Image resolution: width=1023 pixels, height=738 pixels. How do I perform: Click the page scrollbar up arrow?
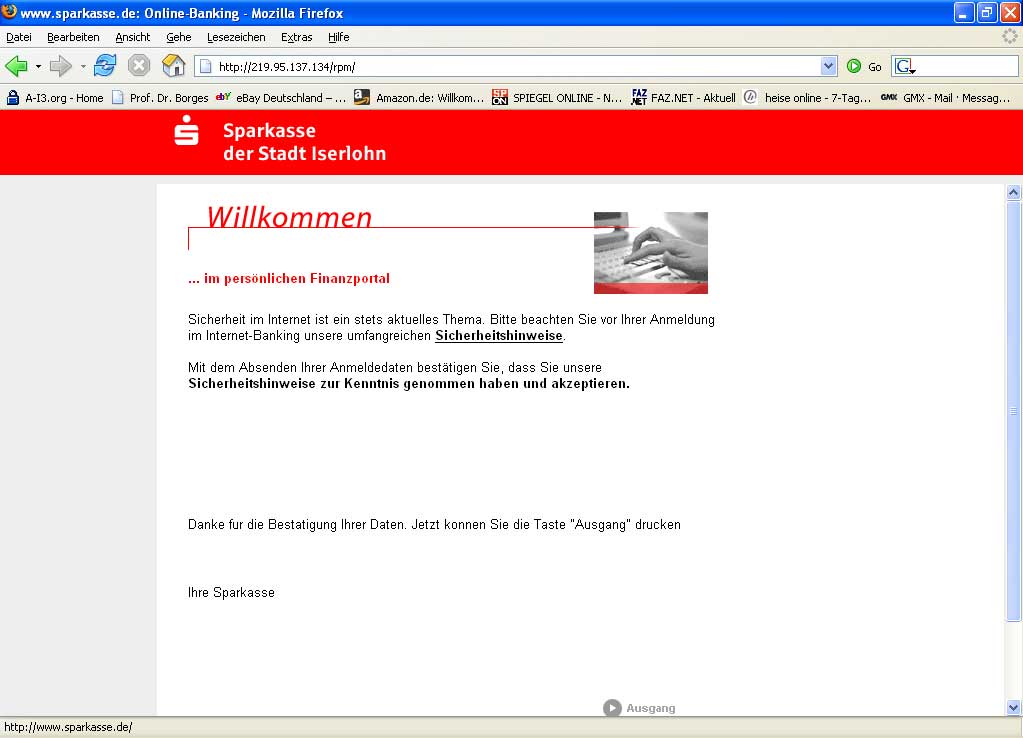1013,192
